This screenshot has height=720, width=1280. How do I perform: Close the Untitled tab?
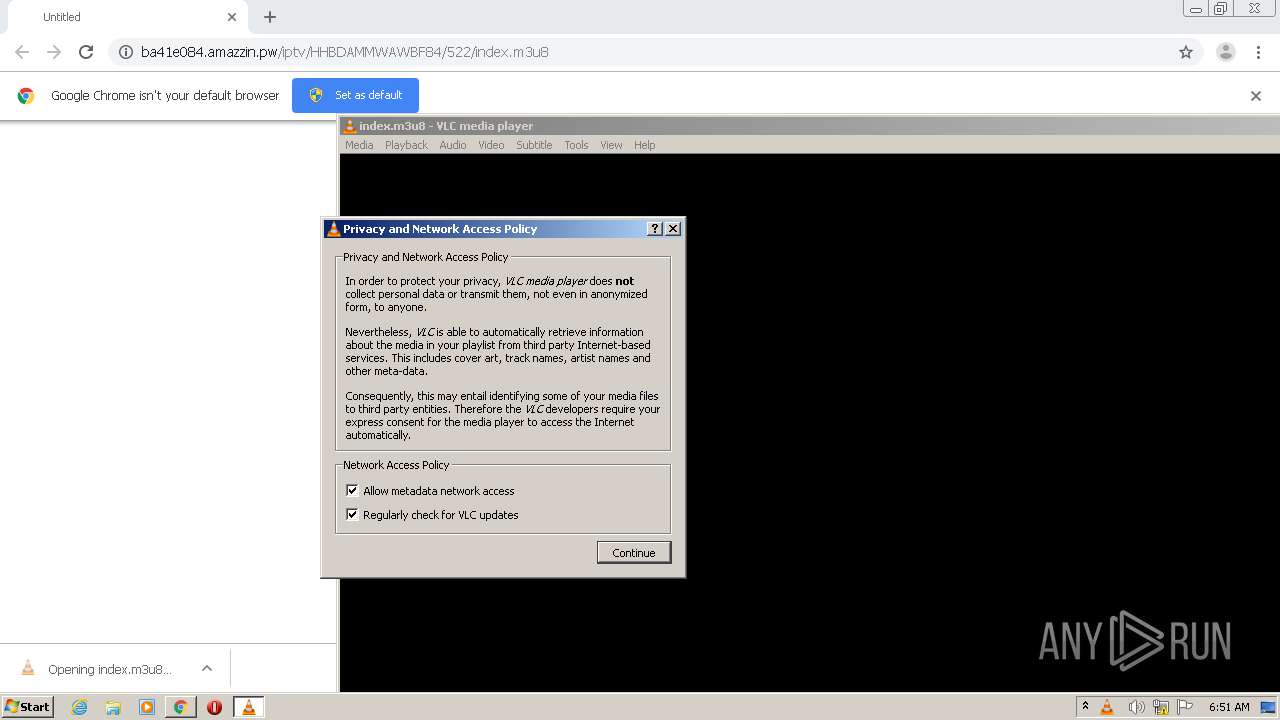(x=232, y=17)
